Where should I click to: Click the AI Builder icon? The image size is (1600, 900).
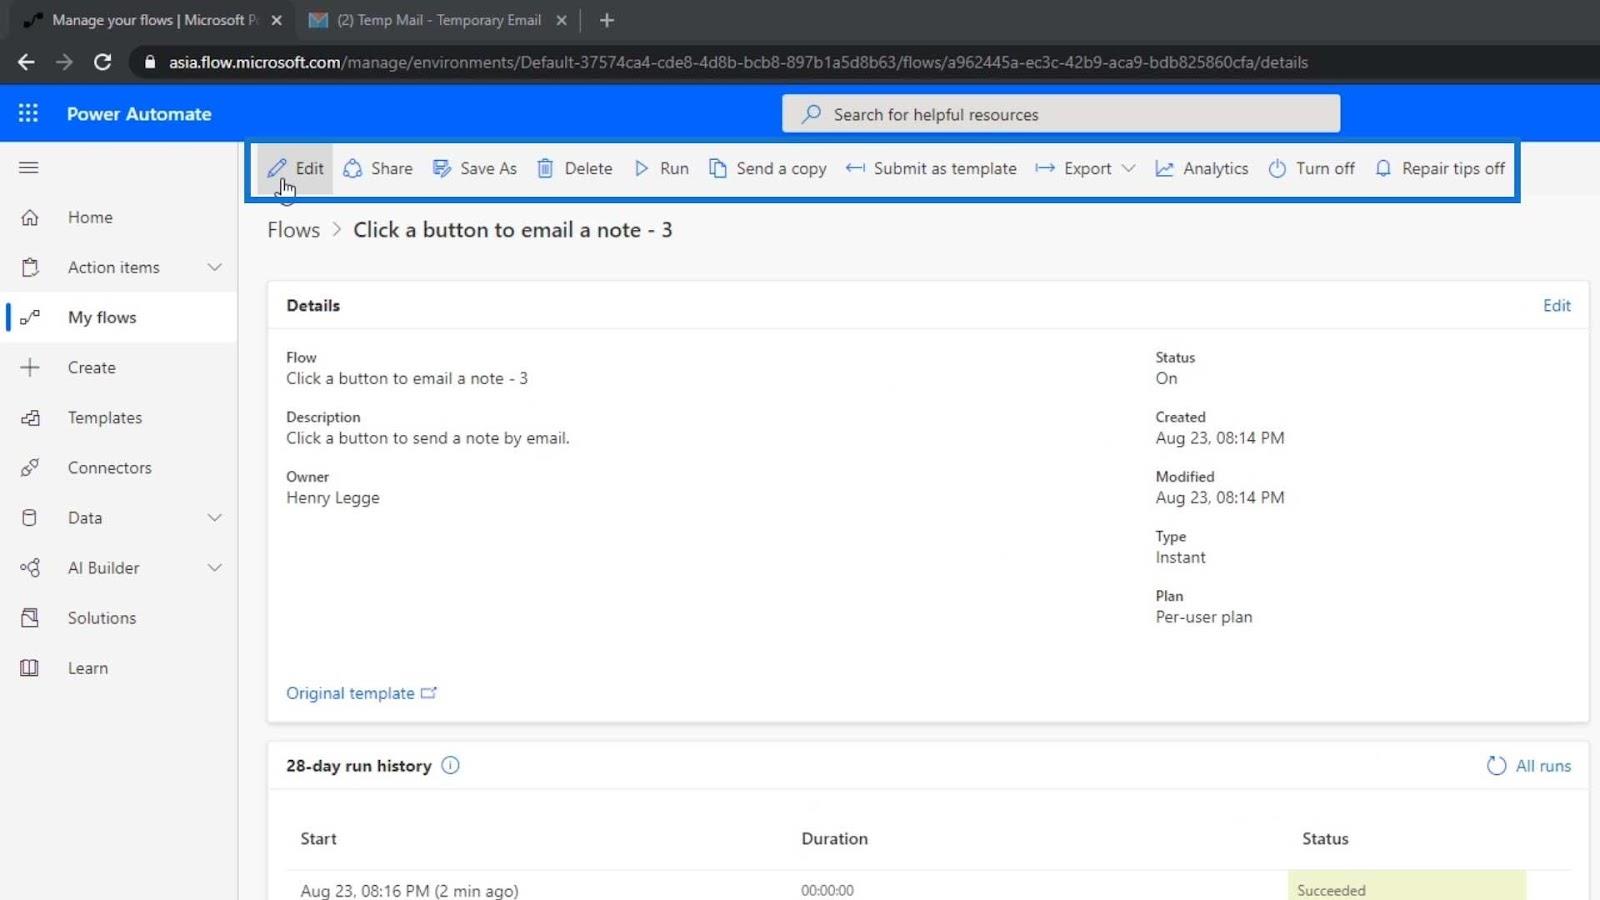click(30, 567)
